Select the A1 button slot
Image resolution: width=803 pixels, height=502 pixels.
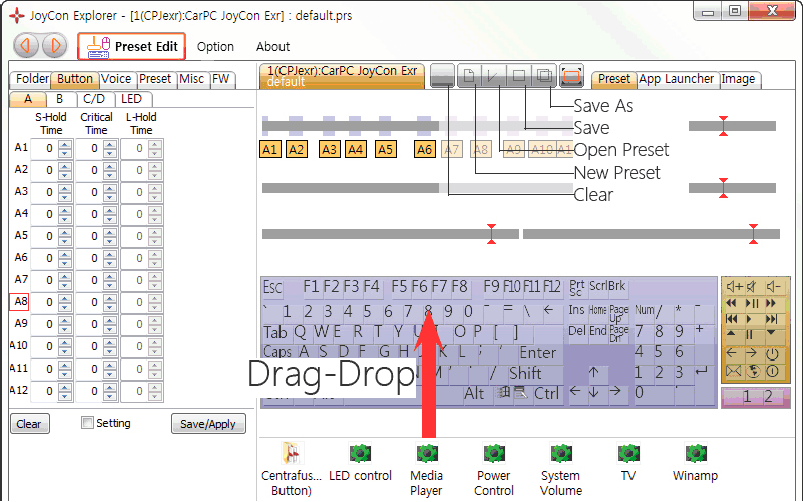point(270,150)
